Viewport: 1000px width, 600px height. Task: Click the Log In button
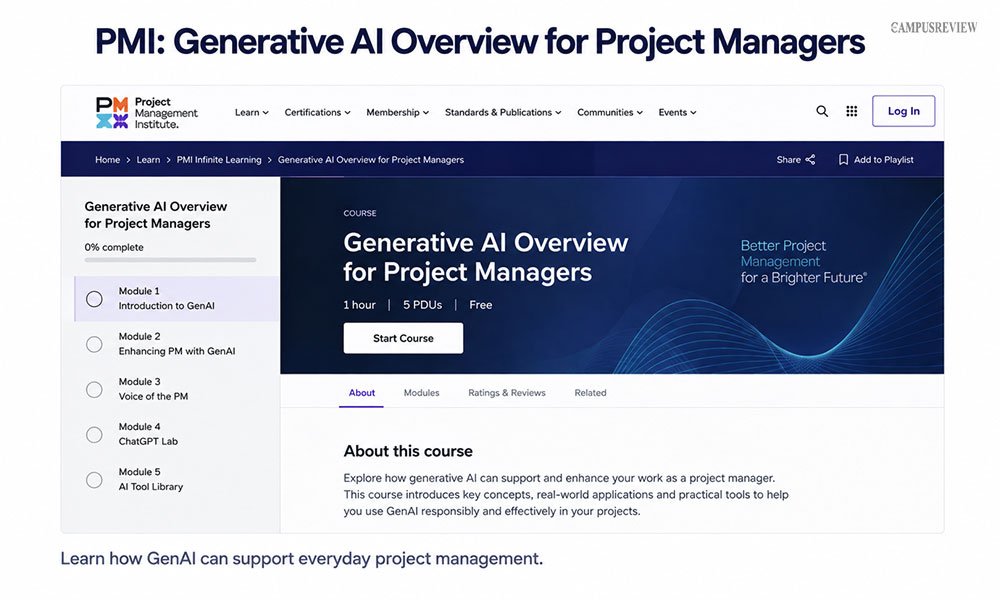tap(904, 111)
